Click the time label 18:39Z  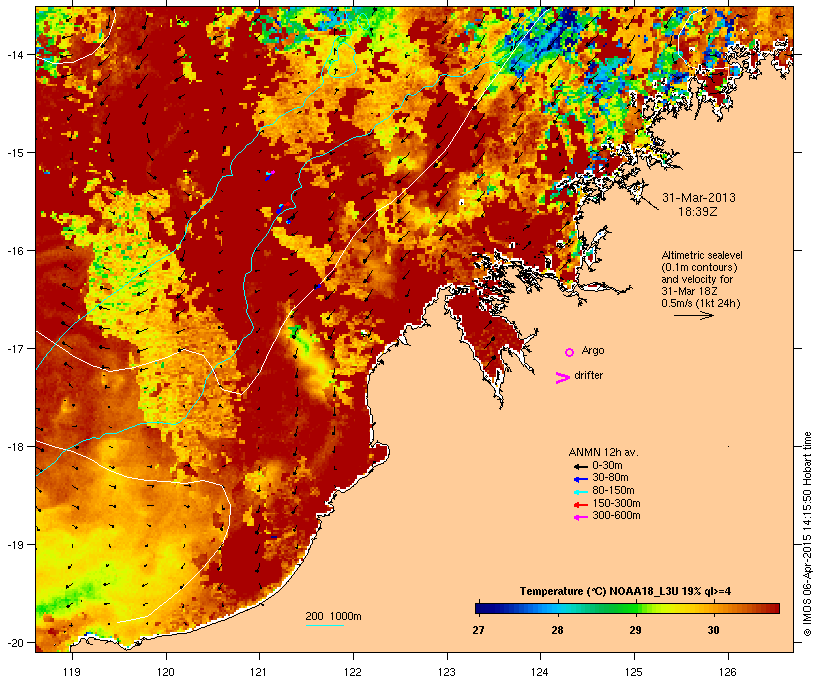[698, 212]
